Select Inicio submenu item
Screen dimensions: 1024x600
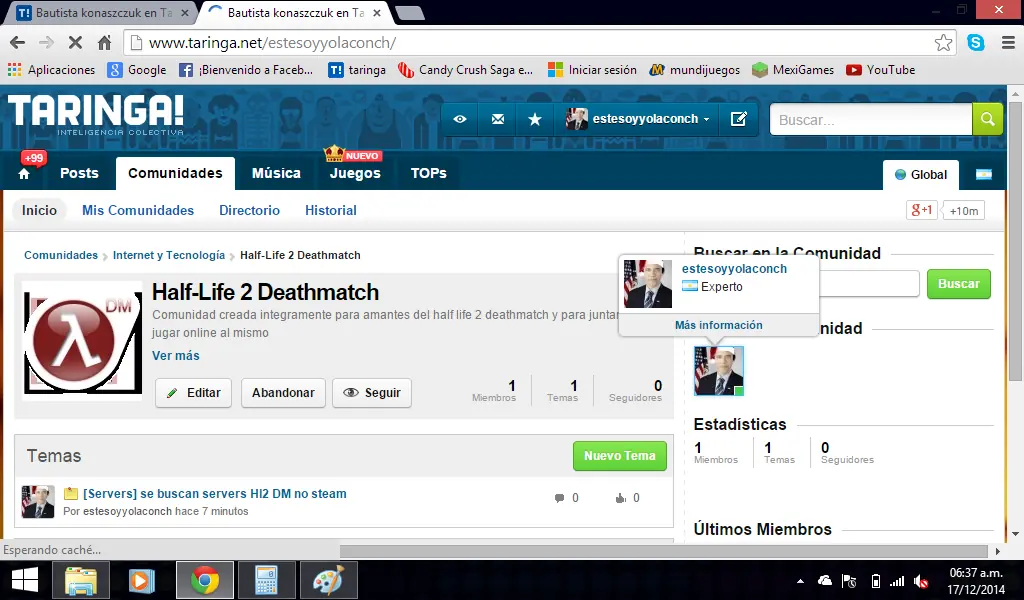(x=39, y=210)
